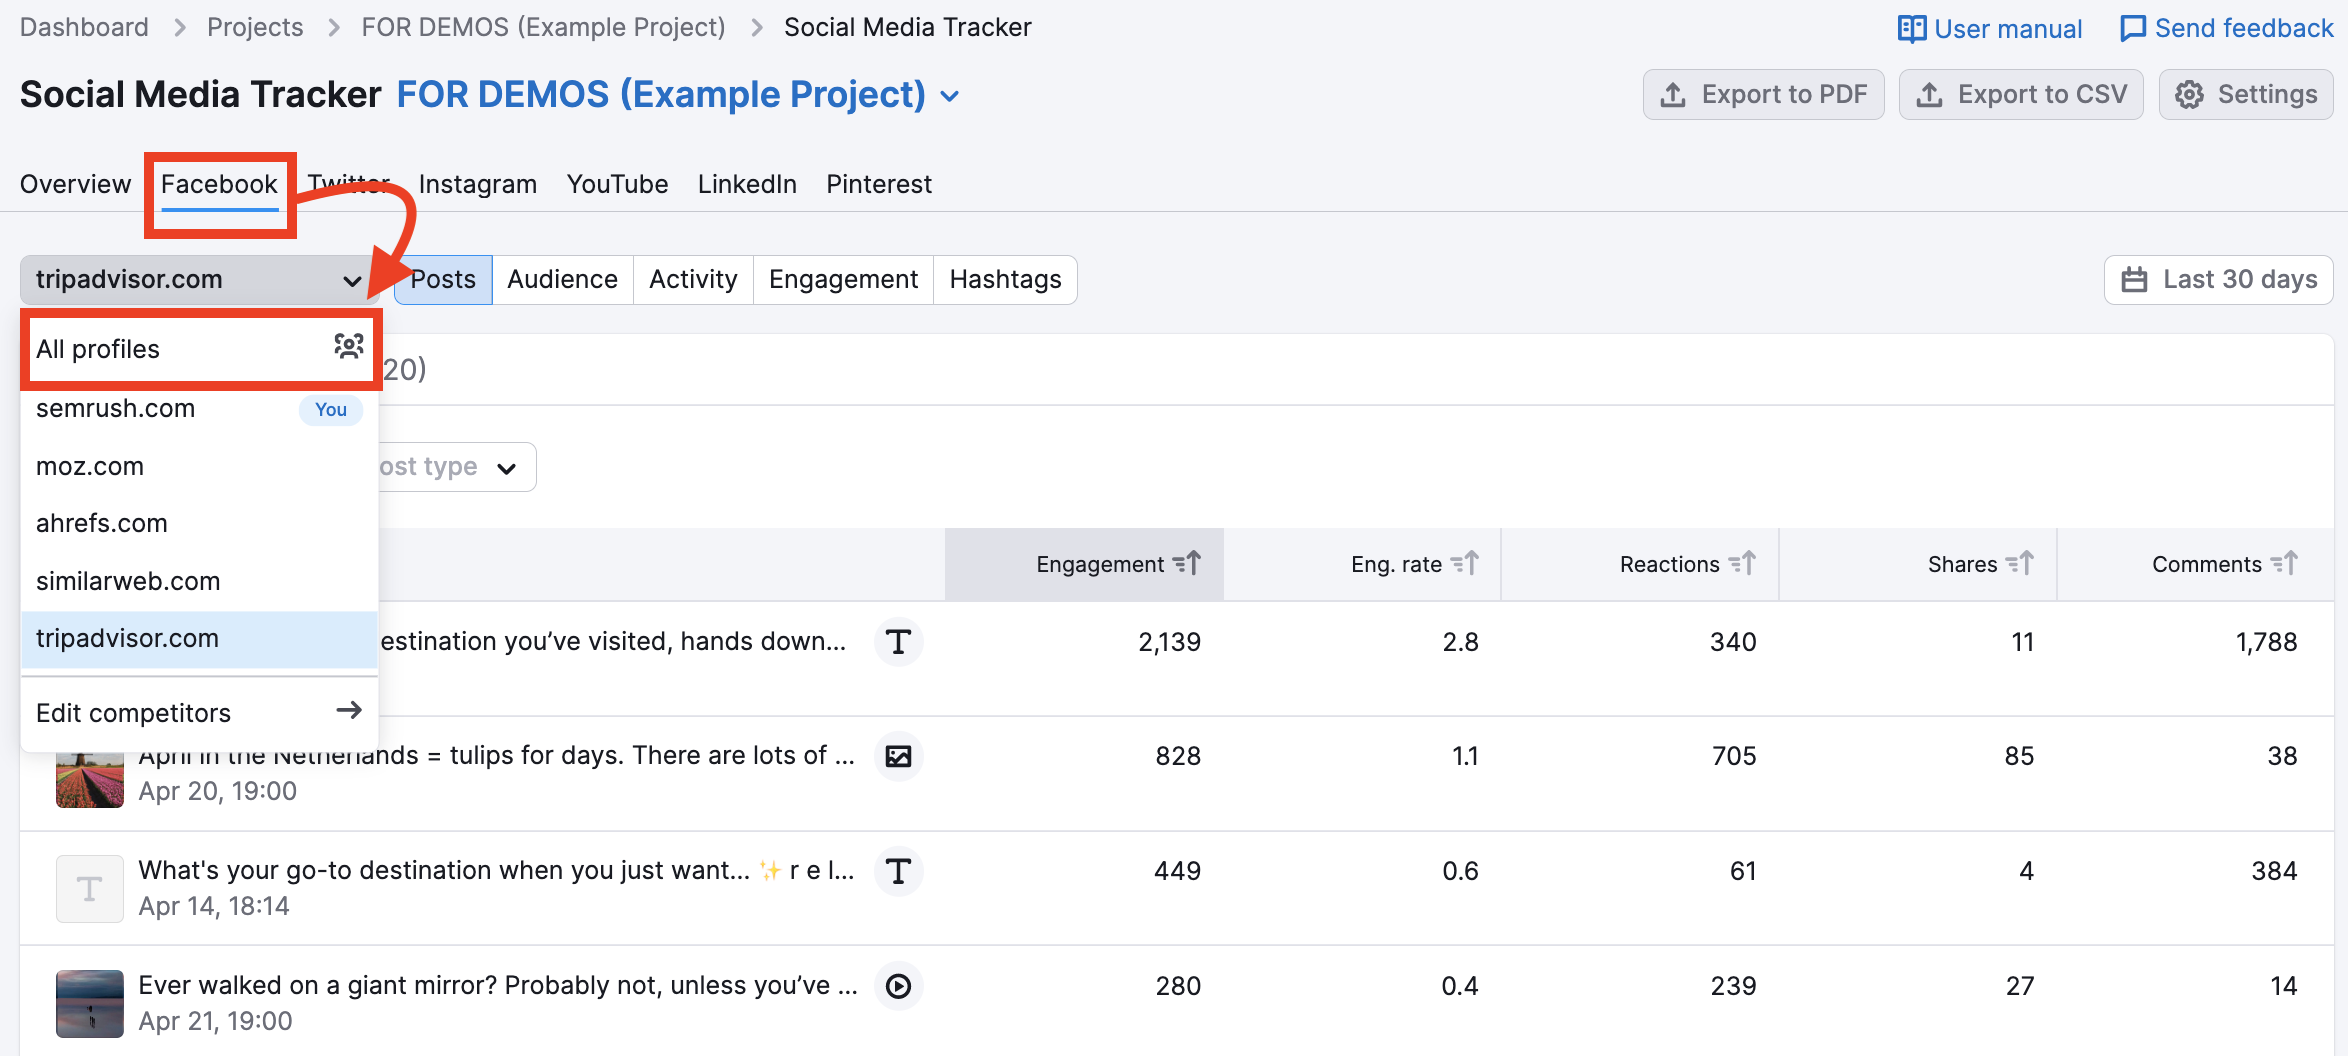2348x1056 pixels.
Task: Open the tripadvisor.com profile dropdown
Action: 197,280
